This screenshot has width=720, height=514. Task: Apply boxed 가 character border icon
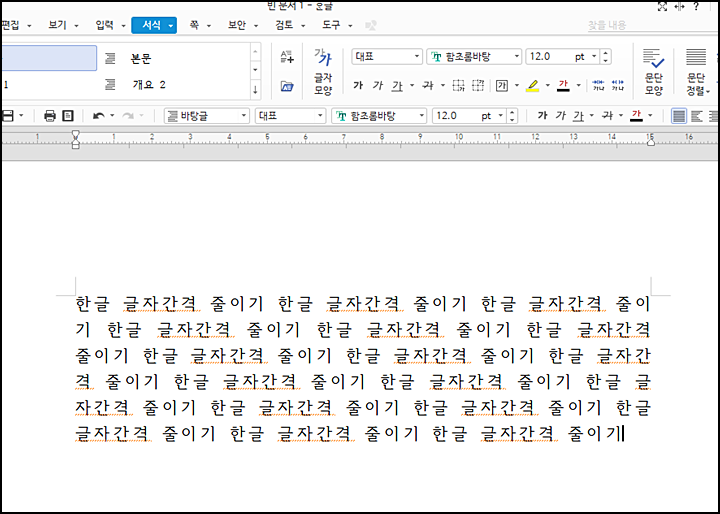click(x=502, y=85)
